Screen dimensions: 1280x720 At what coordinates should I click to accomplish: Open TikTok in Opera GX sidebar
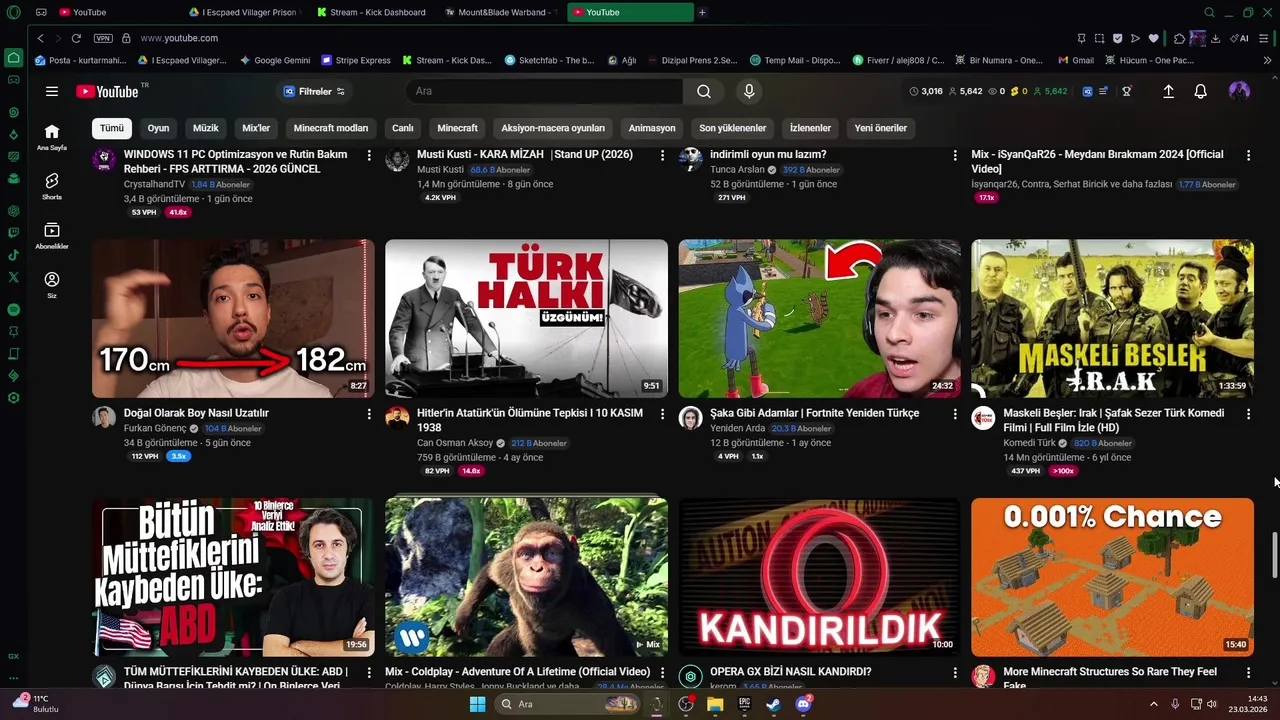(13, 254)
